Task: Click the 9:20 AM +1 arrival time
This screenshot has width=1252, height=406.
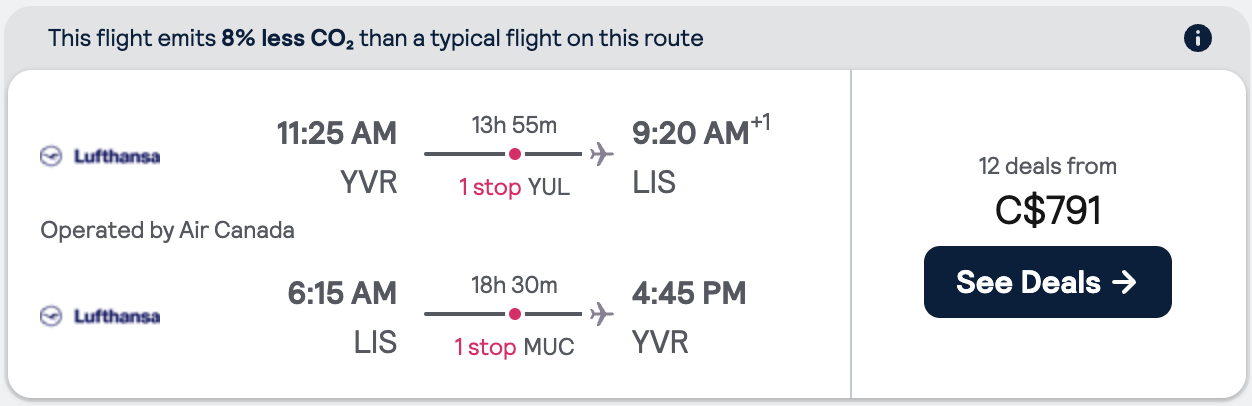Action: point(701,131)
